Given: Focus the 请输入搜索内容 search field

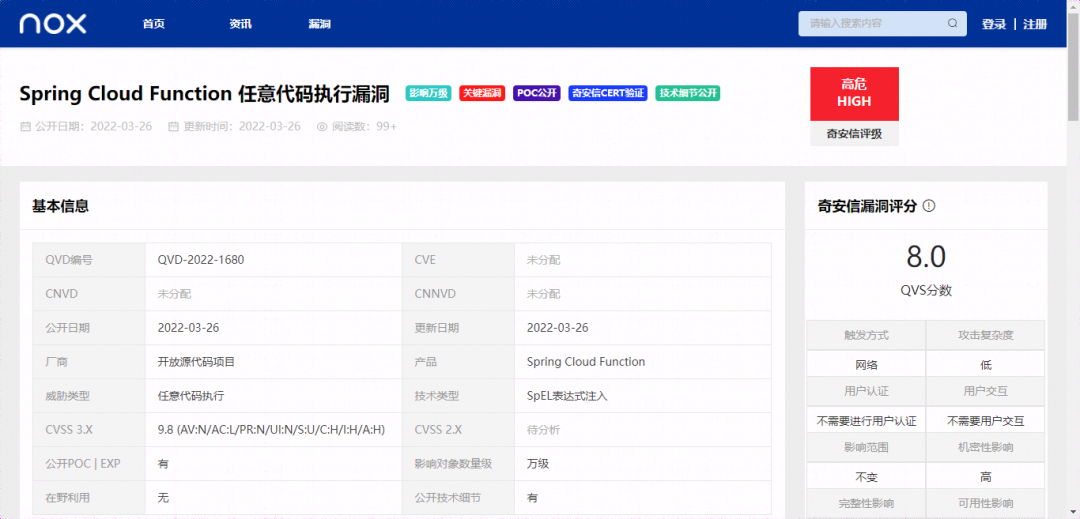Looking at the screenshot, I should click(x=882, y=23).
